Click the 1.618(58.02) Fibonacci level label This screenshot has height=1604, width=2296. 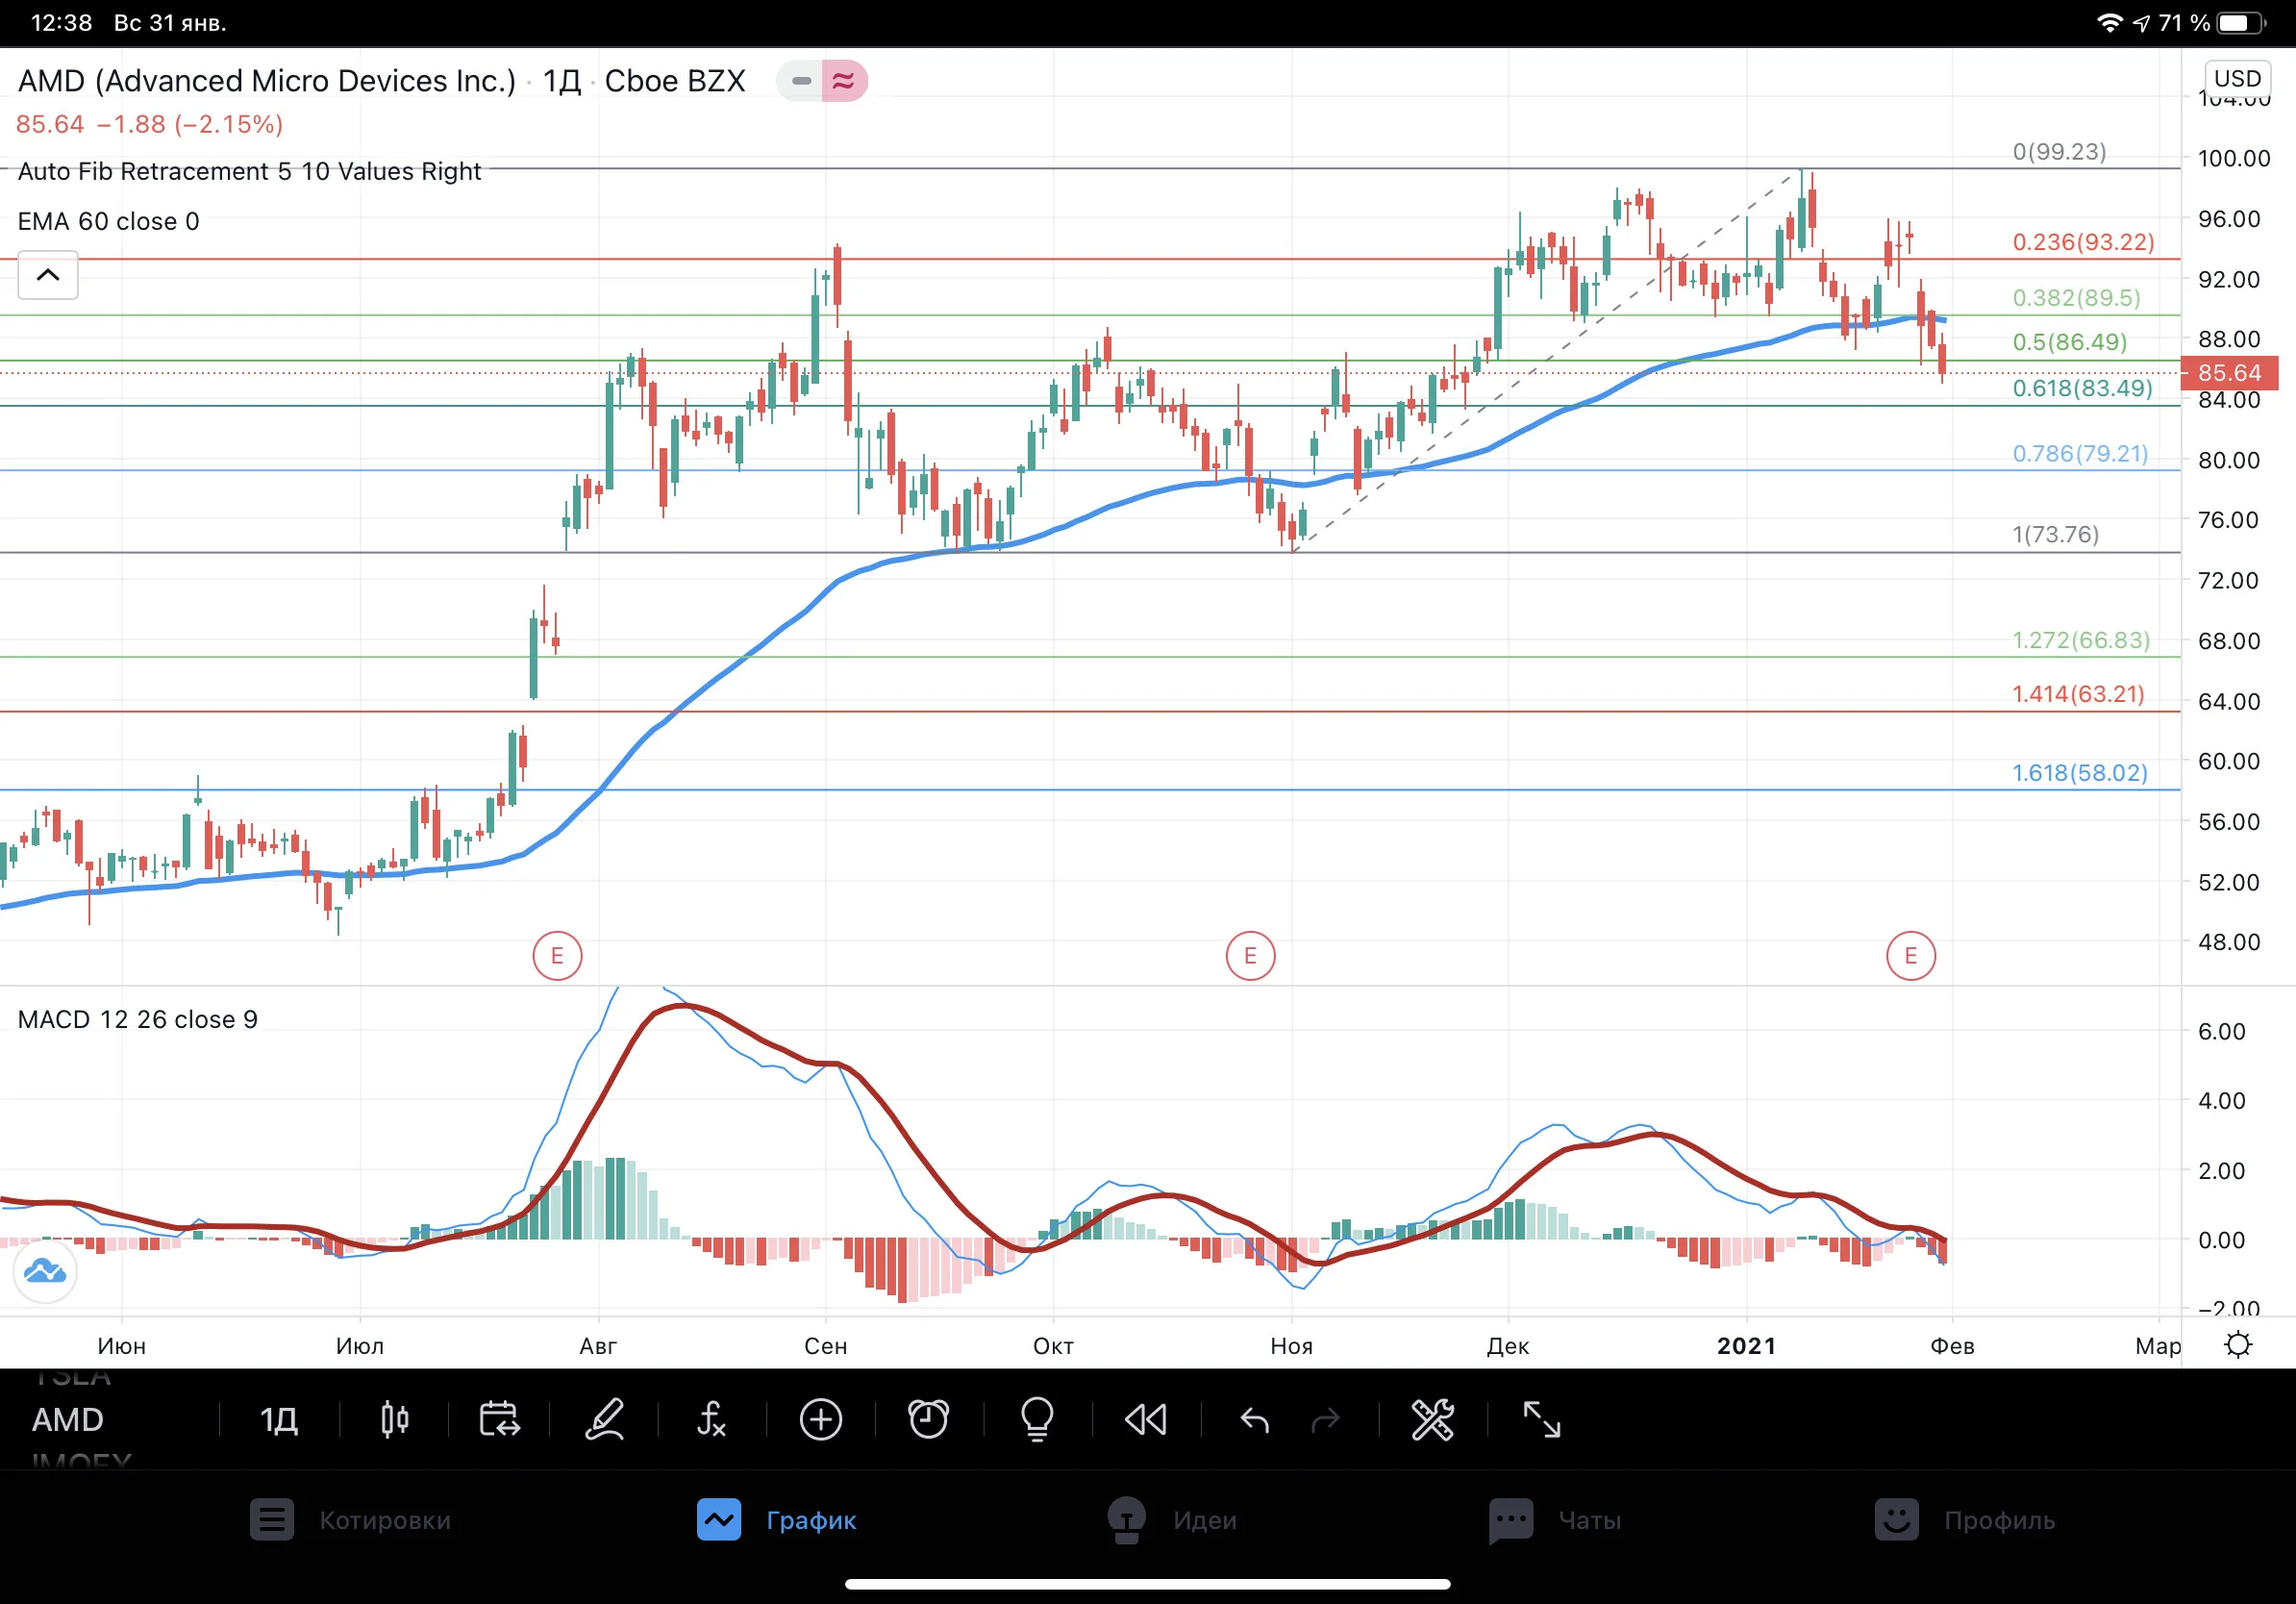[x=2080, y=773]
